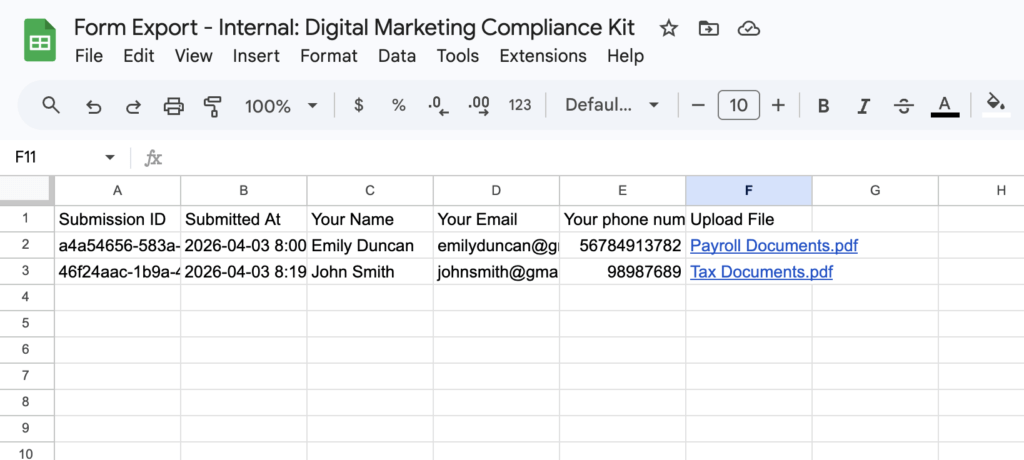Select the Submission ID header cell

118,219
